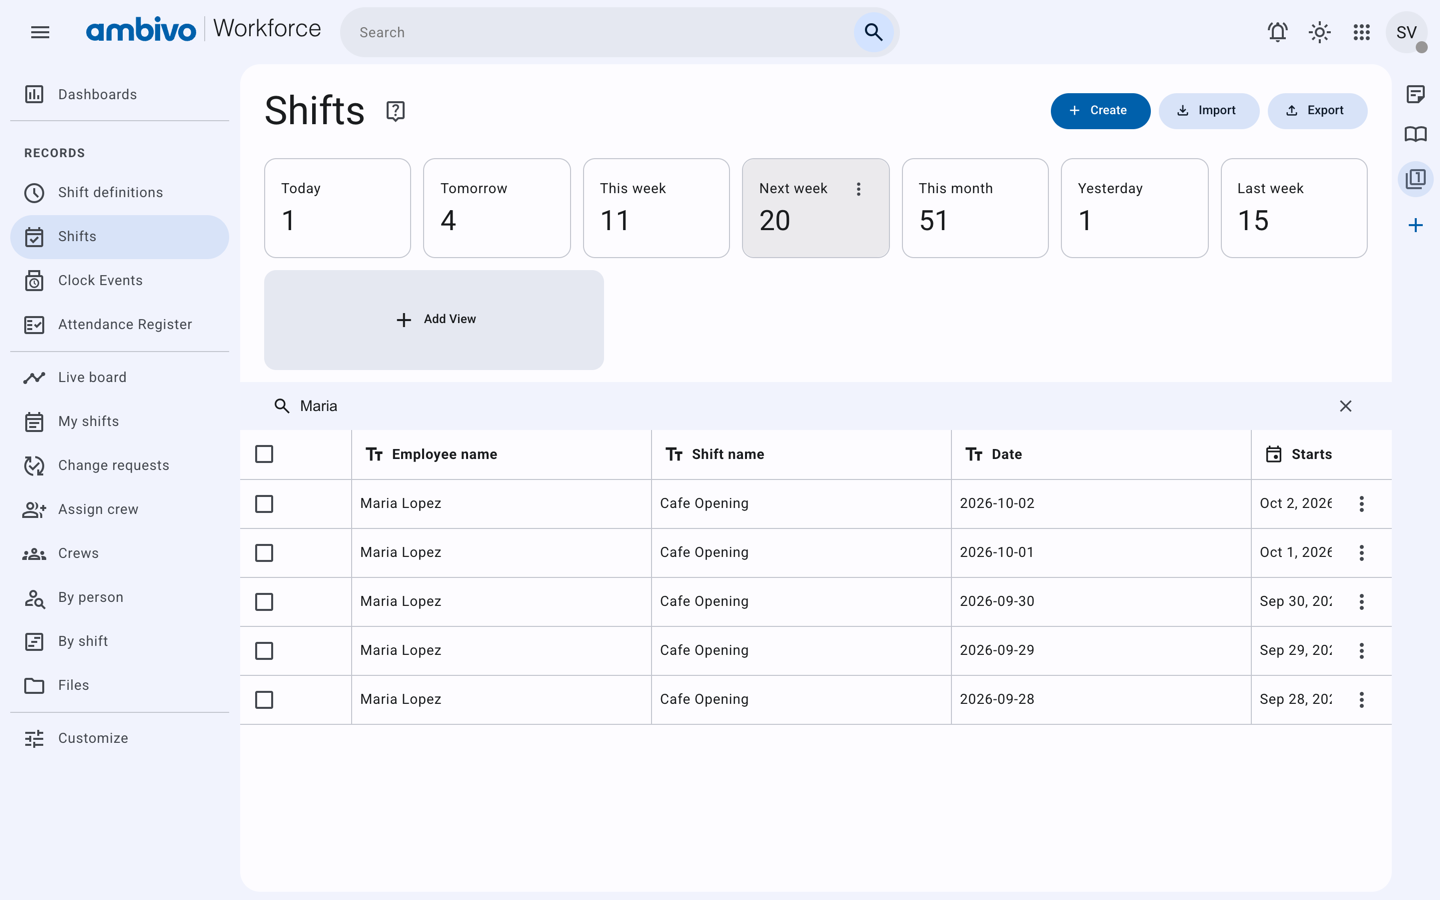Open the apps grid launcher
This screenshot has height=900, width=1440.
(1361, 32)
